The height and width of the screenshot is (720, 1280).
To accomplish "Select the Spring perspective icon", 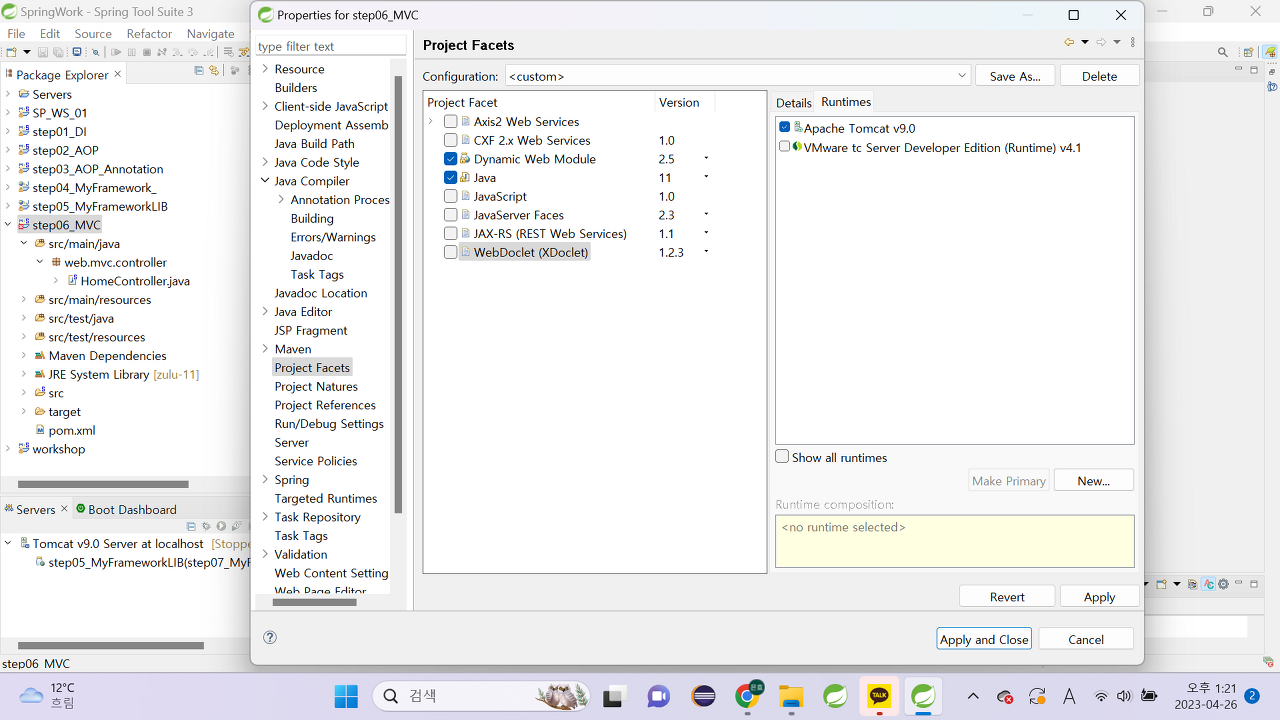I will (x=1270, y=52).
